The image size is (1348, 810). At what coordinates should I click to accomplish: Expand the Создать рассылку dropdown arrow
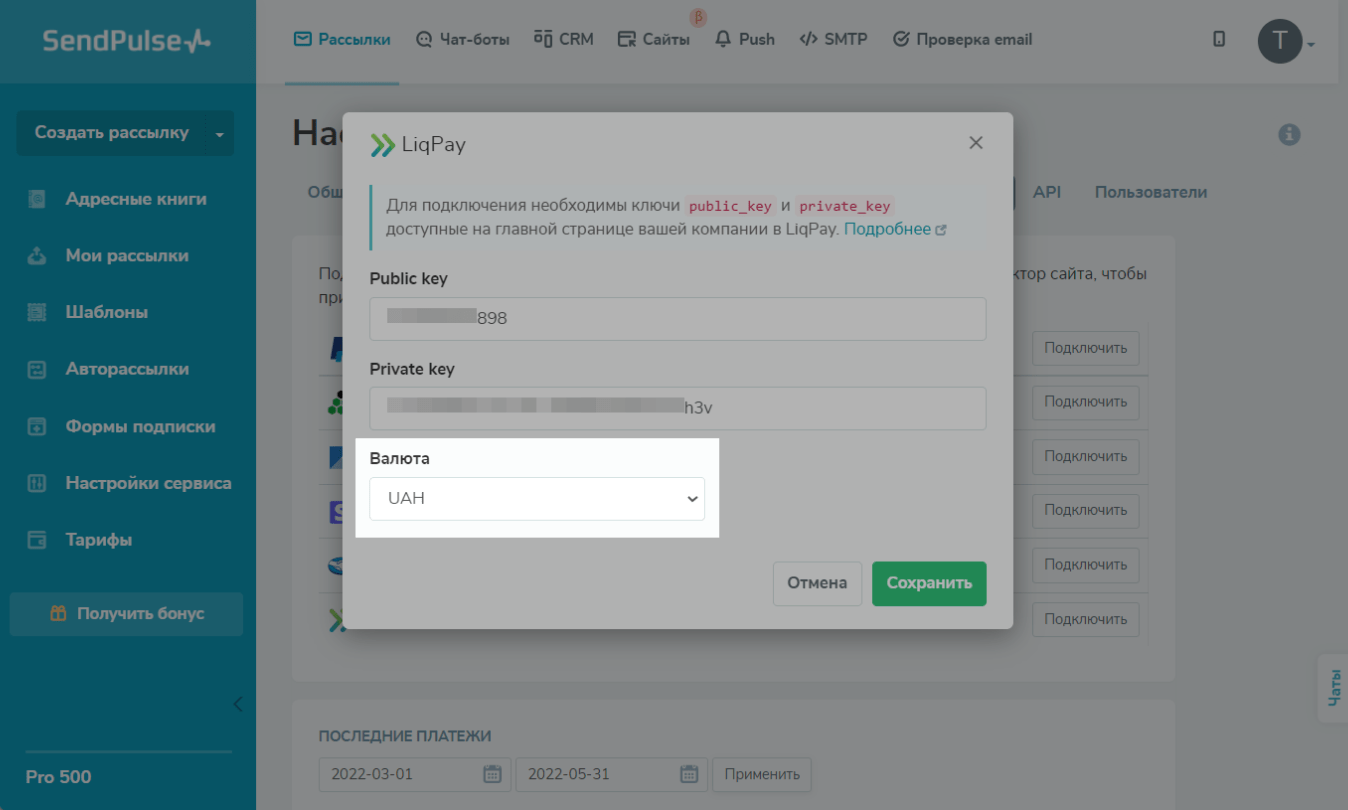click(220, 134)
